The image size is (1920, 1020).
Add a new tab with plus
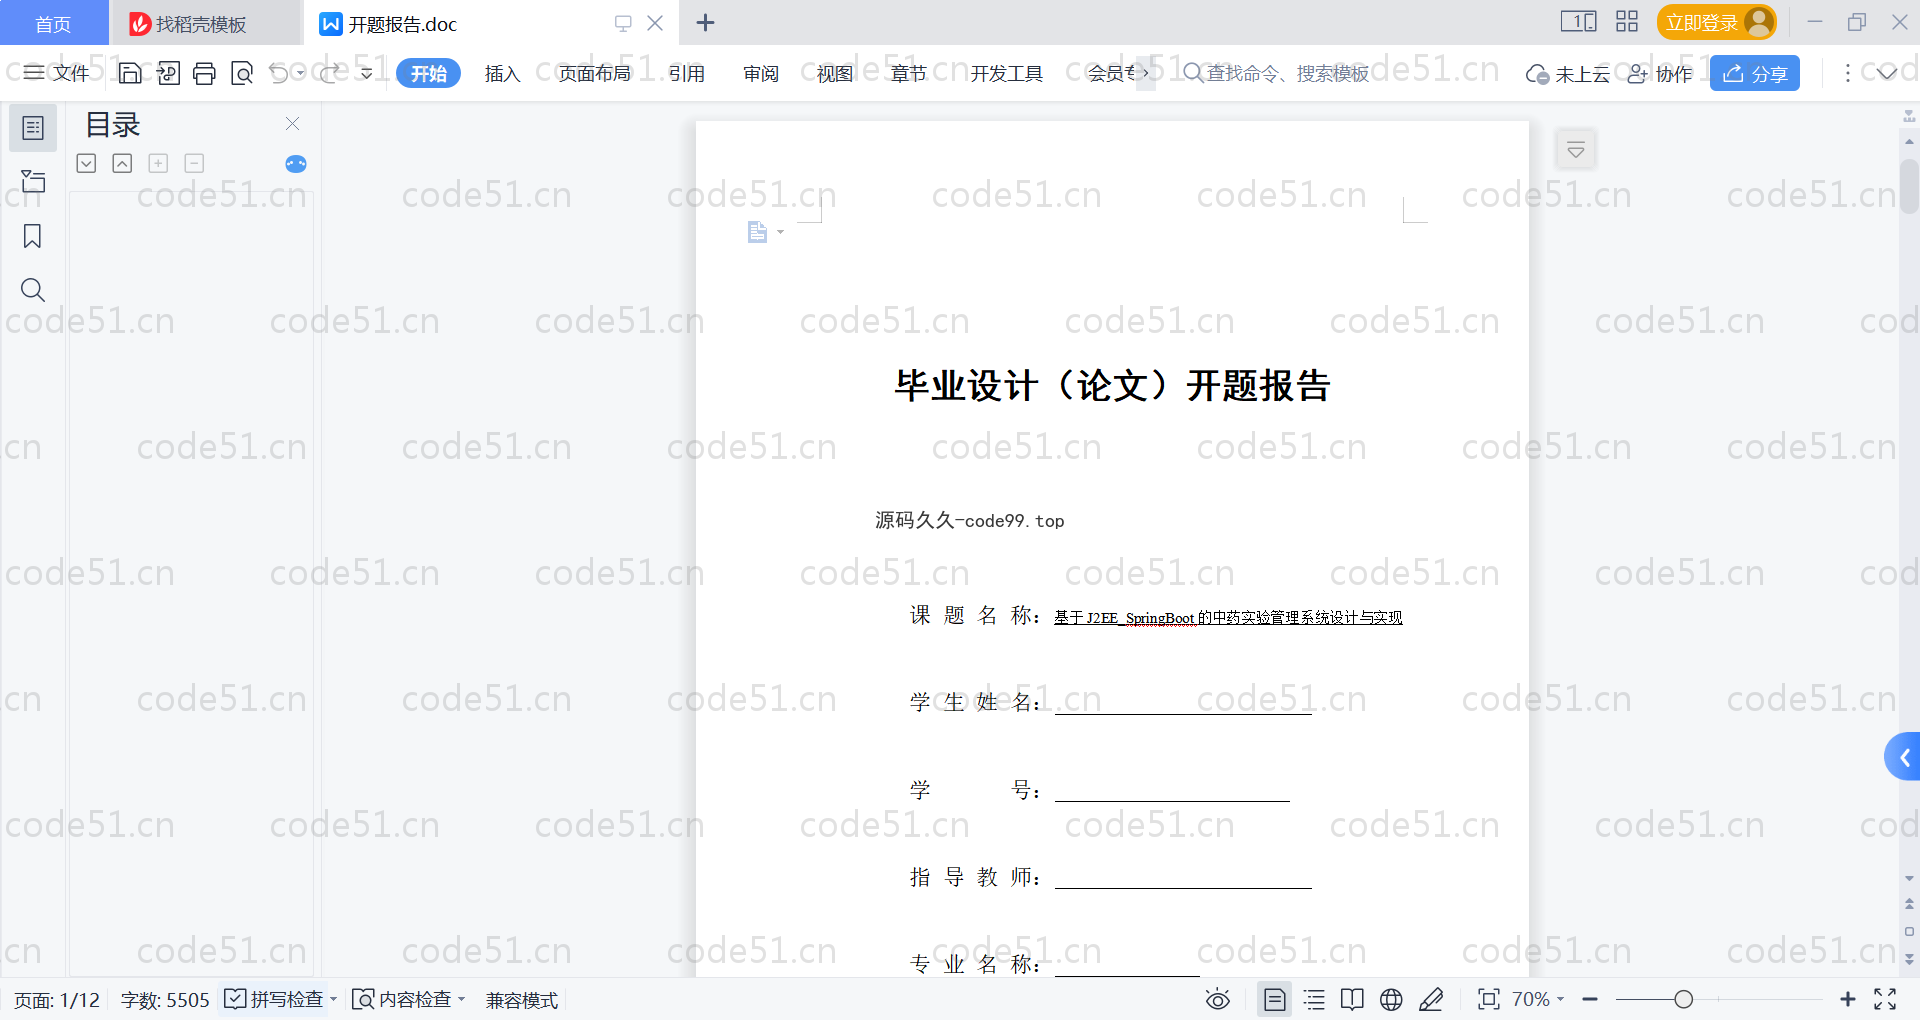[x=705, y=22]
